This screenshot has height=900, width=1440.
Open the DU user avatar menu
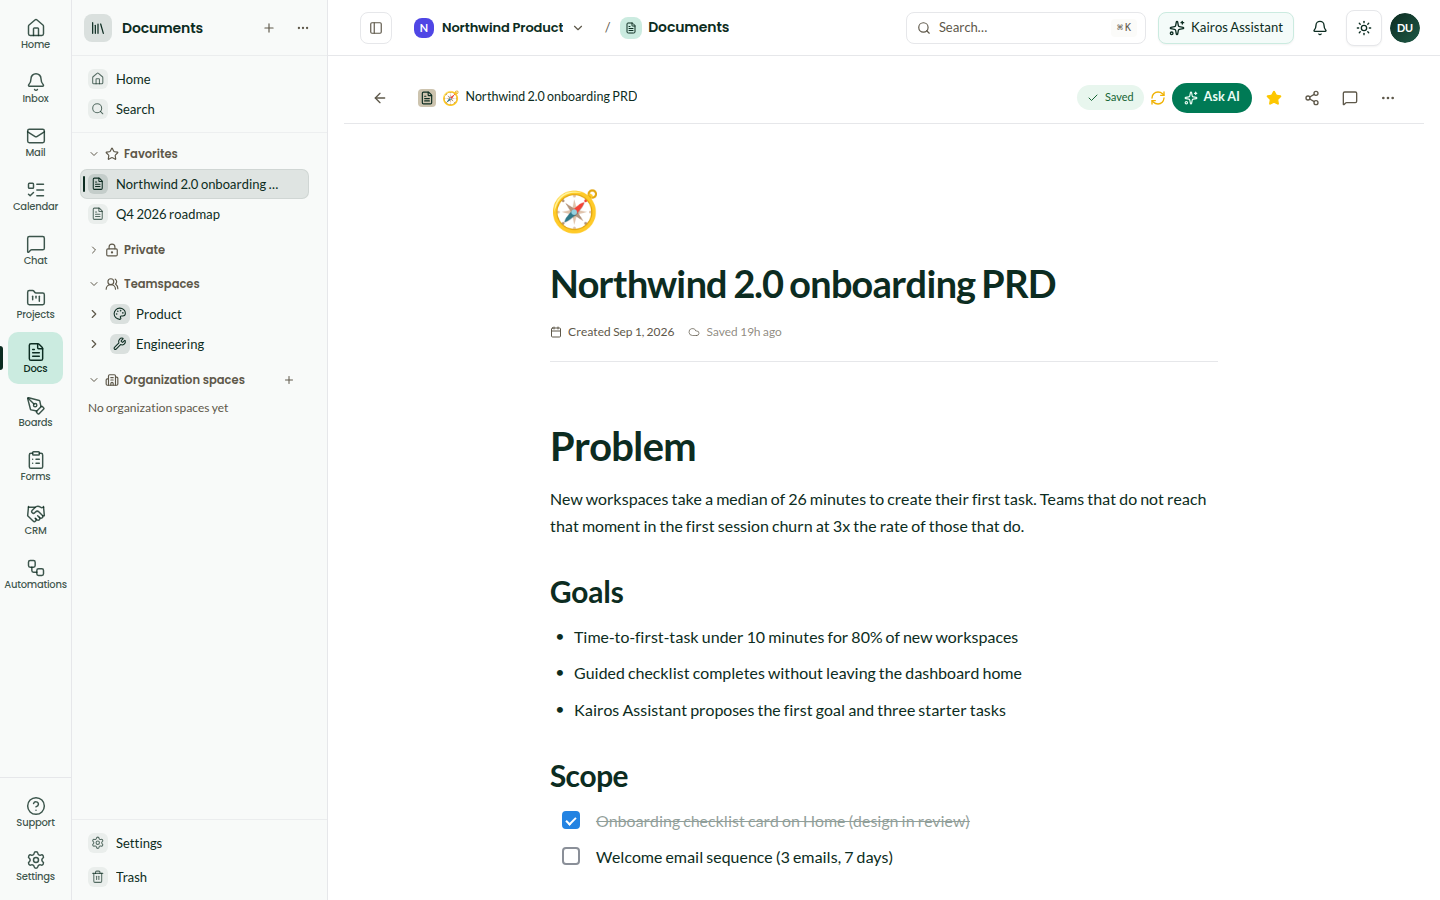1405,28
